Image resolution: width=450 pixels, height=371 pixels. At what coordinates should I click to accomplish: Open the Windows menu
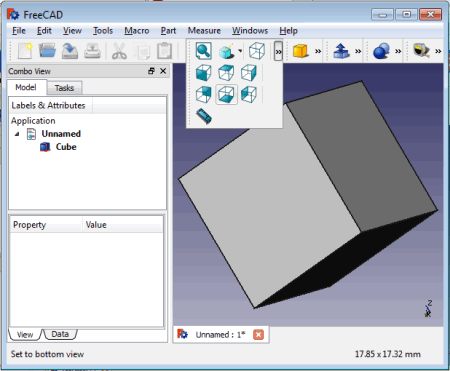tap(250, 31)
